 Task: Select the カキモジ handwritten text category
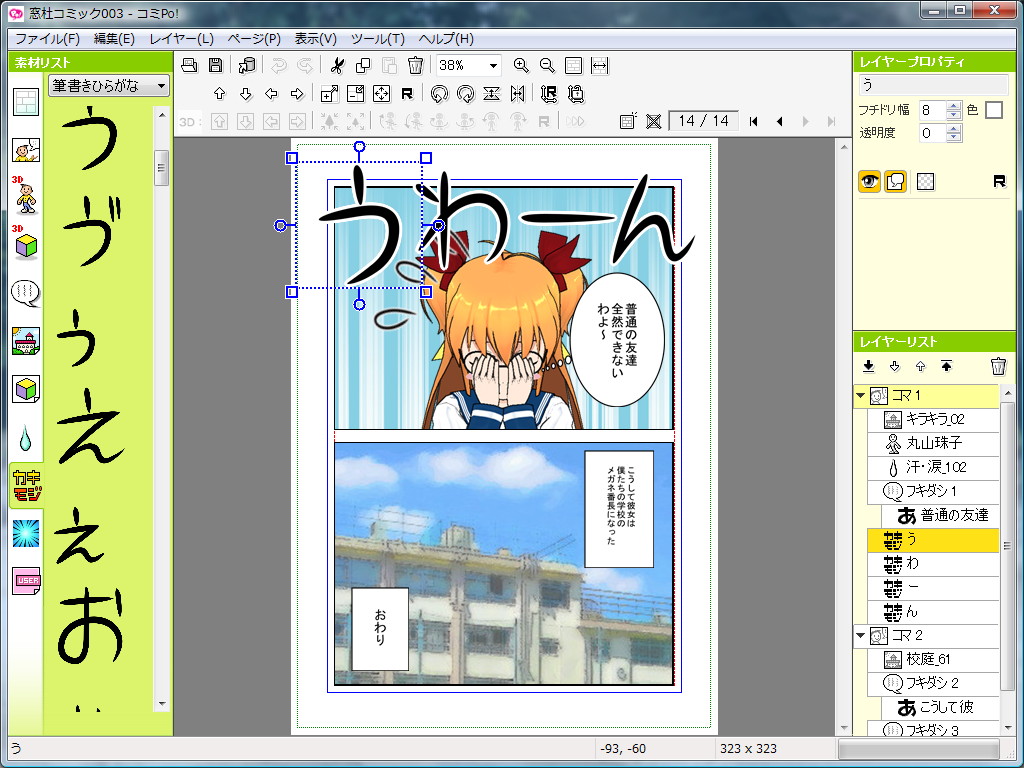click(27, 487)
